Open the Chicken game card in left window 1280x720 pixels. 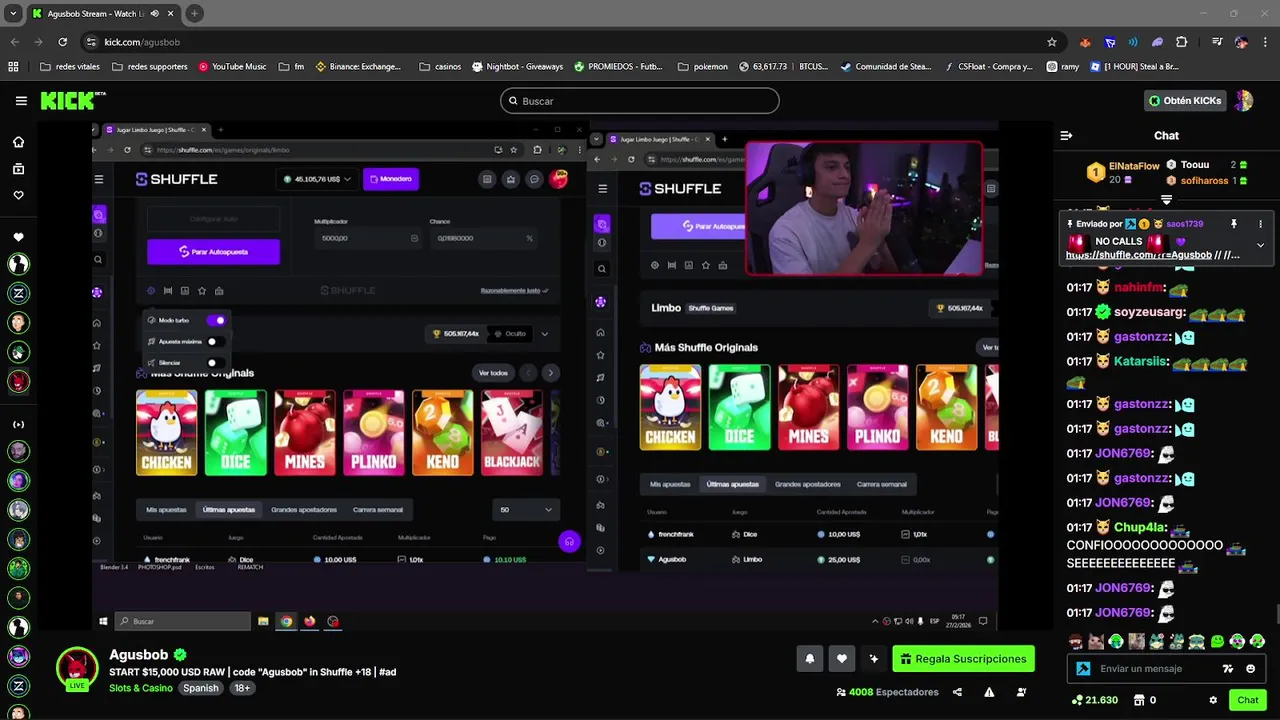pyautogui.click(x=166, y=432)
